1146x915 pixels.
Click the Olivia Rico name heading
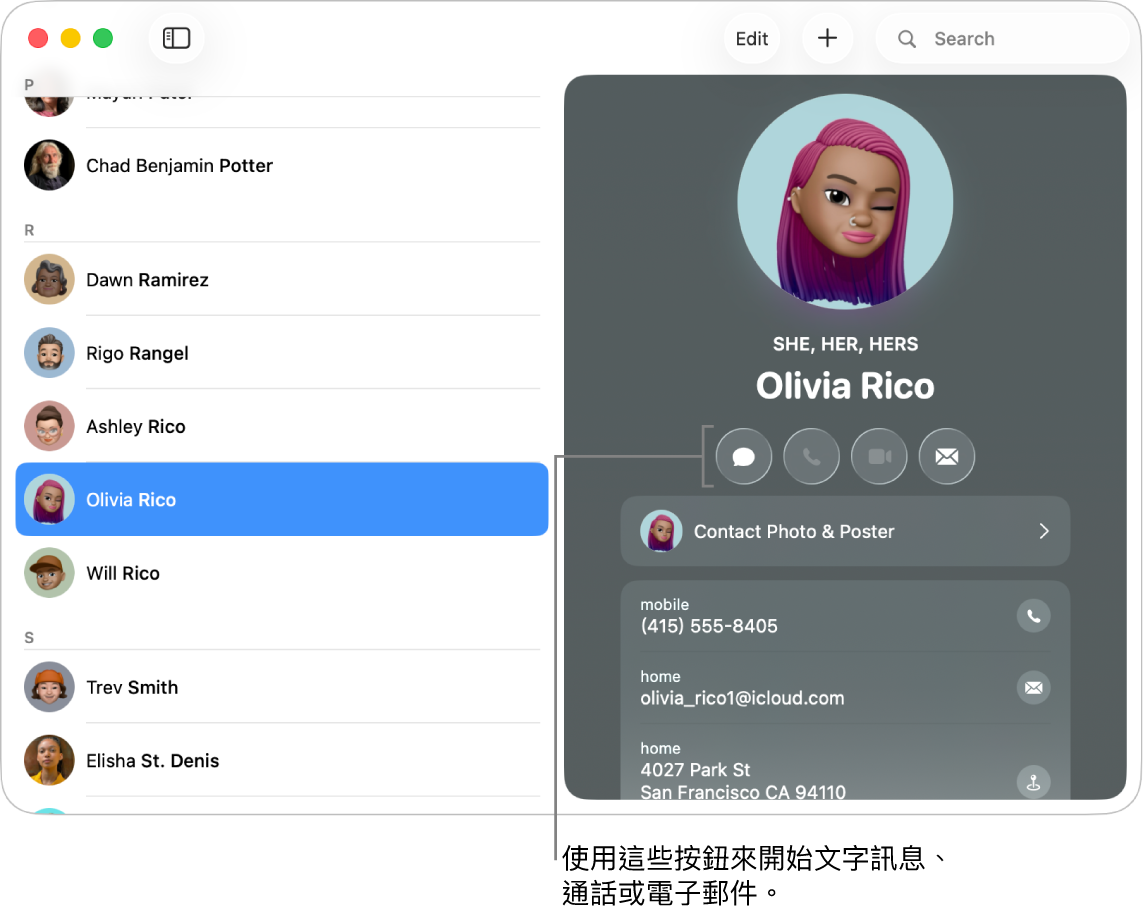point(845,386)
